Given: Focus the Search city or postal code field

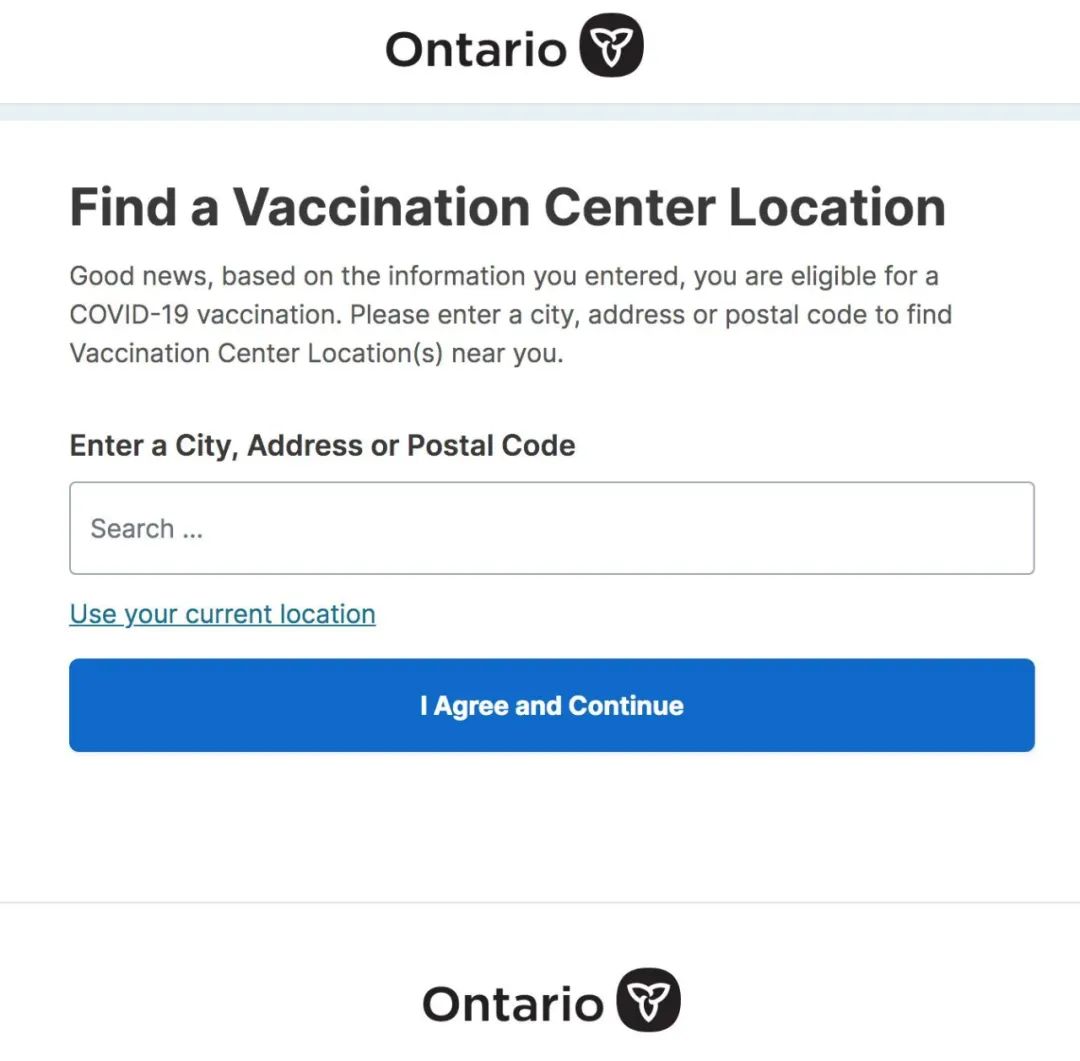Looking at the screenshot, I should click(x=552, y=528).
